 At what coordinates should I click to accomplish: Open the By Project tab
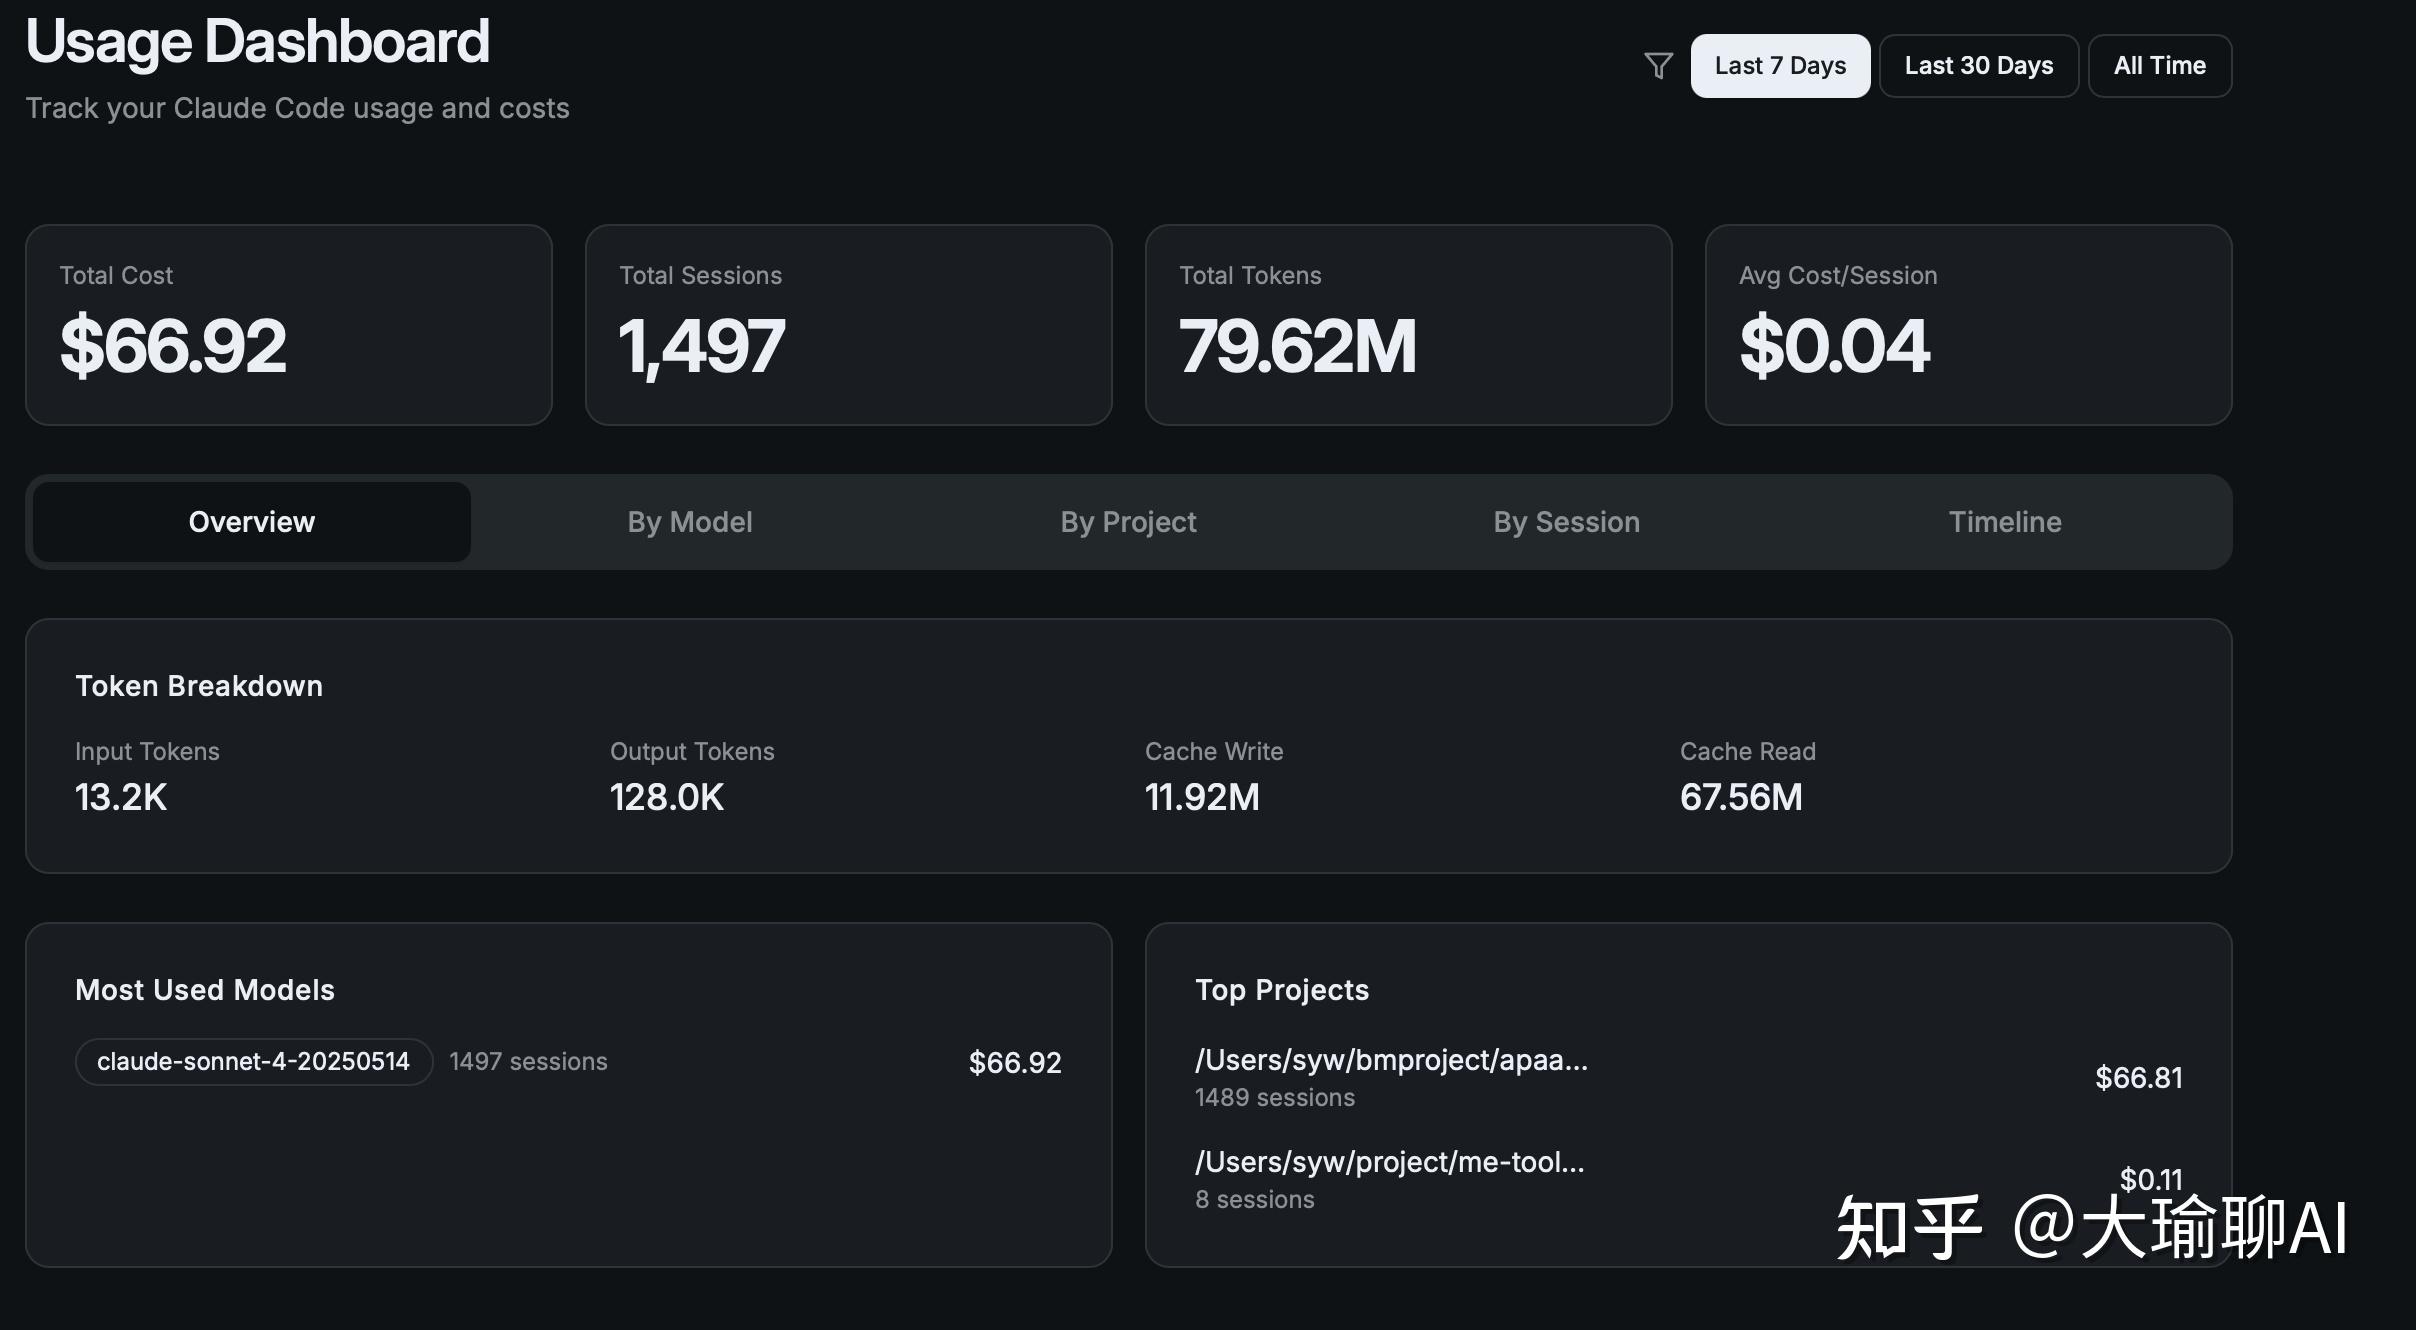coord(1128,522)
